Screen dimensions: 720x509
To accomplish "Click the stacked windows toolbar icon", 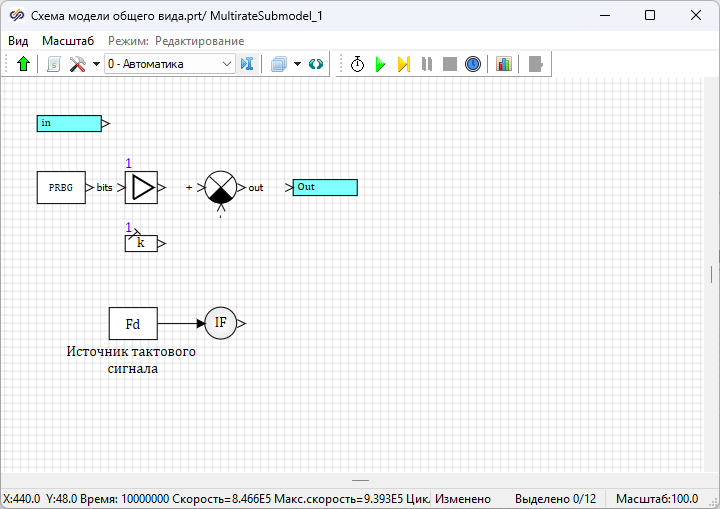I will click(279, 64).
